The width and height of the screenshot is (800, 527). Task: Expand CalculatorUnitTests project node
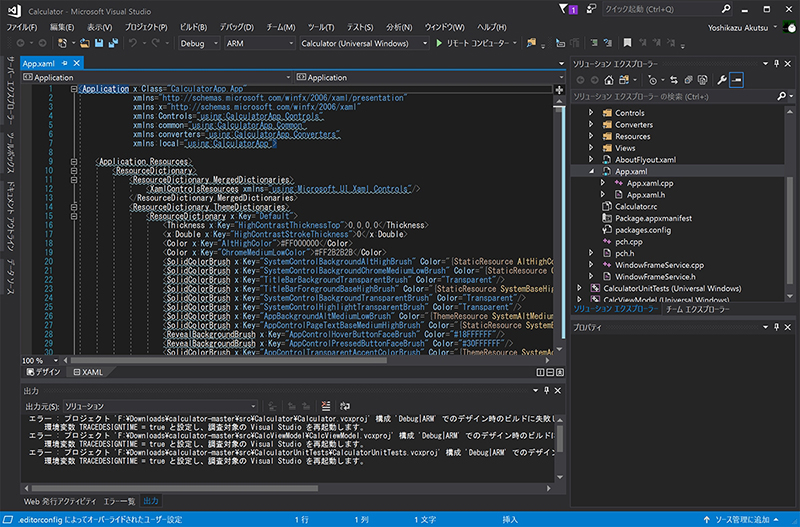579,288
